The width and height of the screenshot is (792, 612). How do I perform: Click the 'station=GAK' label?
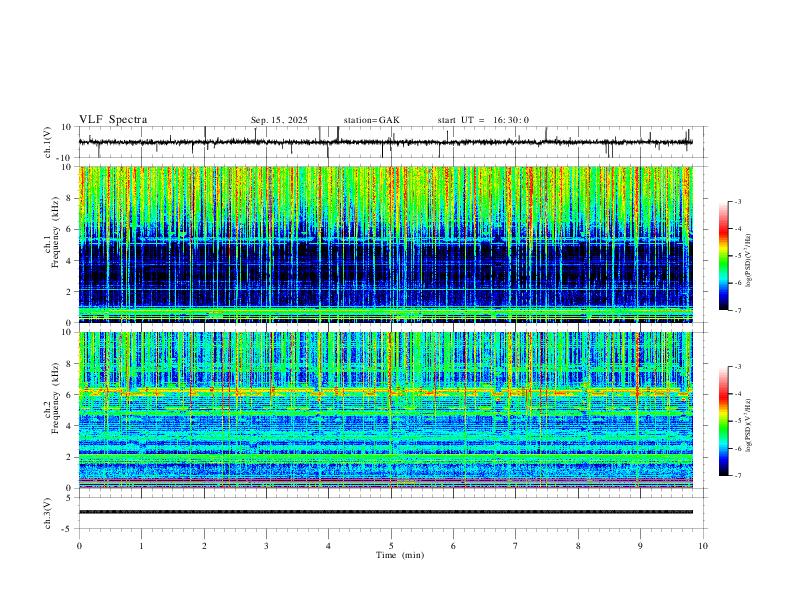point(371,120)
